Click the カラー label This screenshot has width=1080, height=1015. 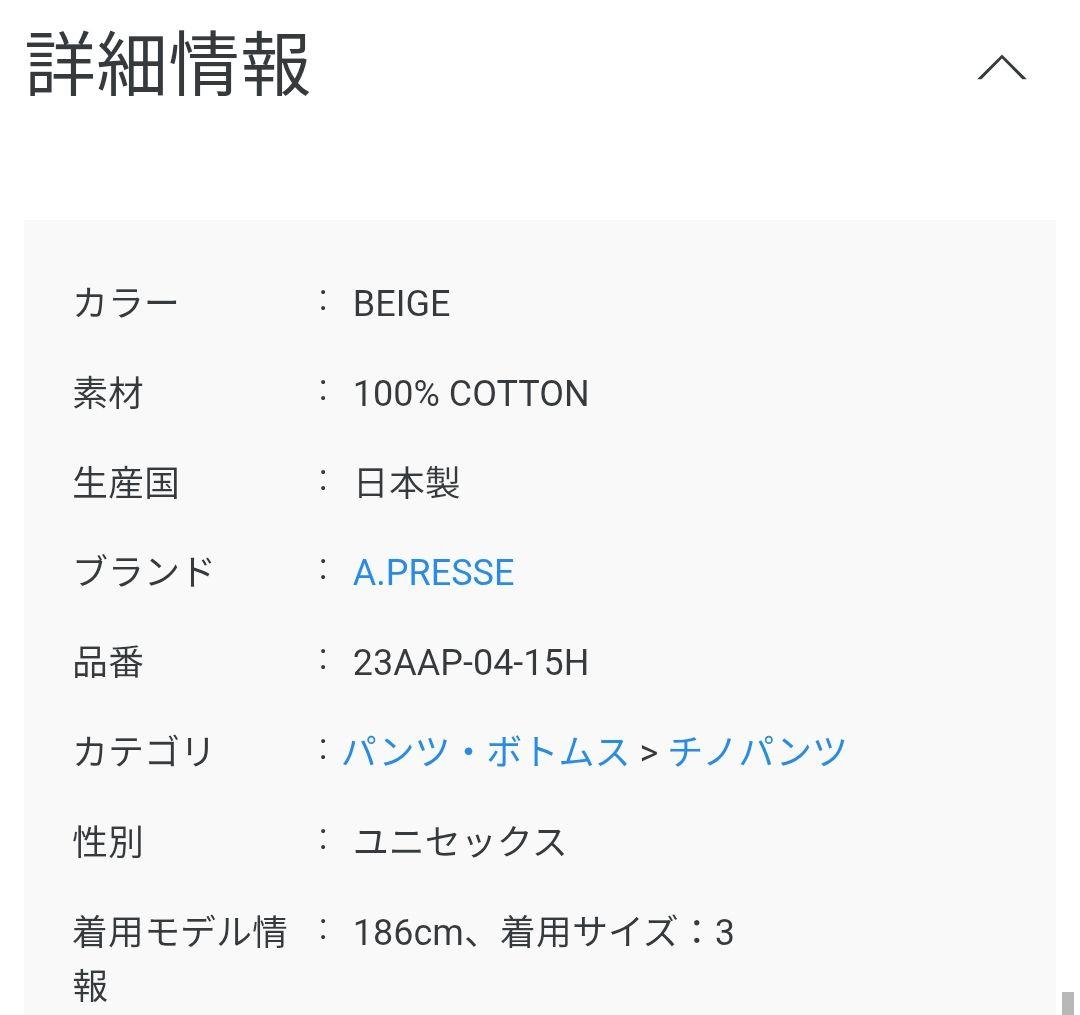[126, 303]
